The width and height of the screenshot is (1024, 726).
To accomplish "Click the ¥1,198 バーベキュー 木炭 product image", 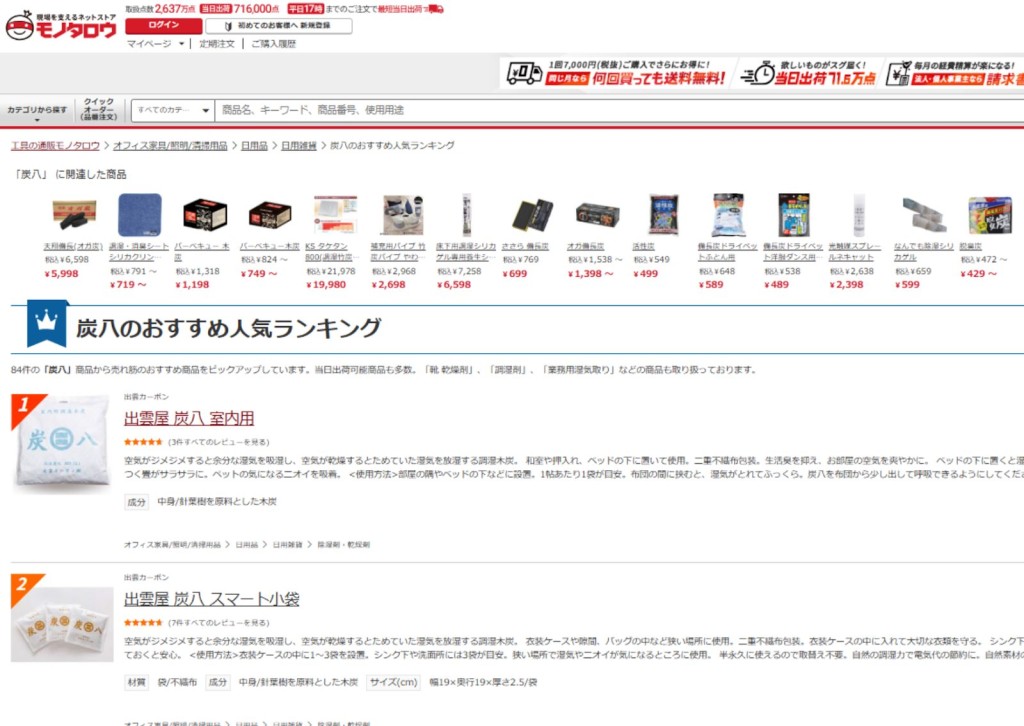I will click(x=204, y=215).
